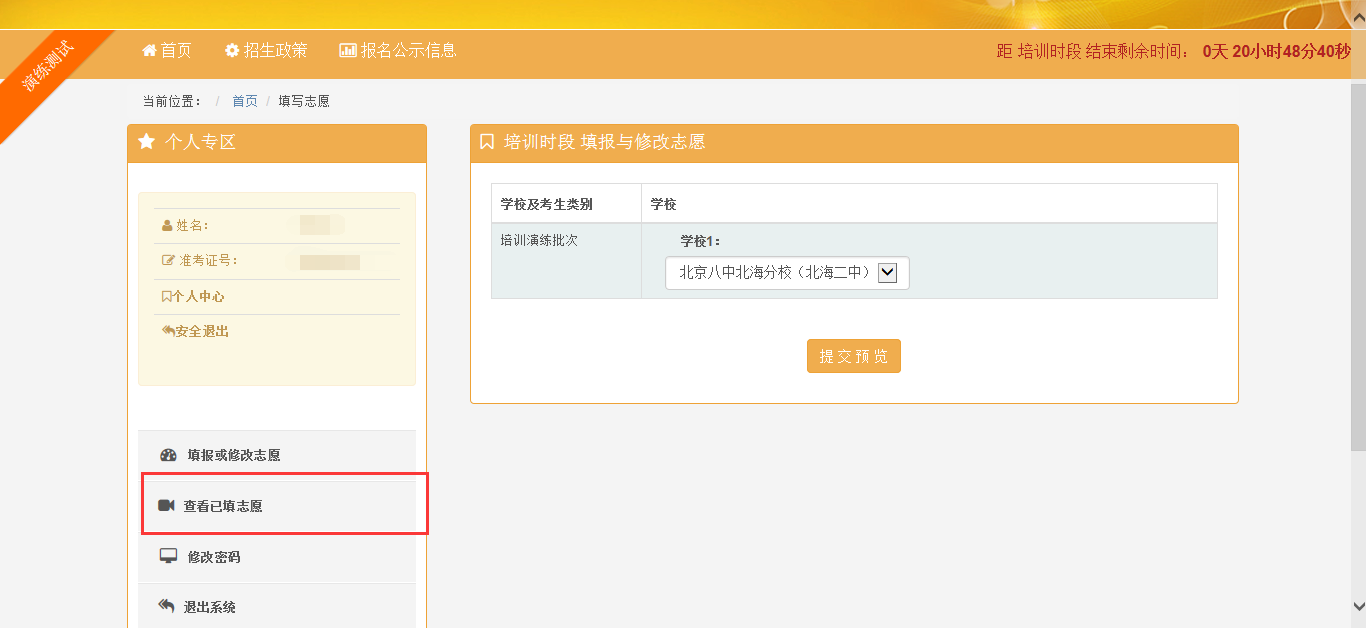Click the bar chart icon beside 报名公示信息
Screen dimensions: 1366x628
coord(348,50)
